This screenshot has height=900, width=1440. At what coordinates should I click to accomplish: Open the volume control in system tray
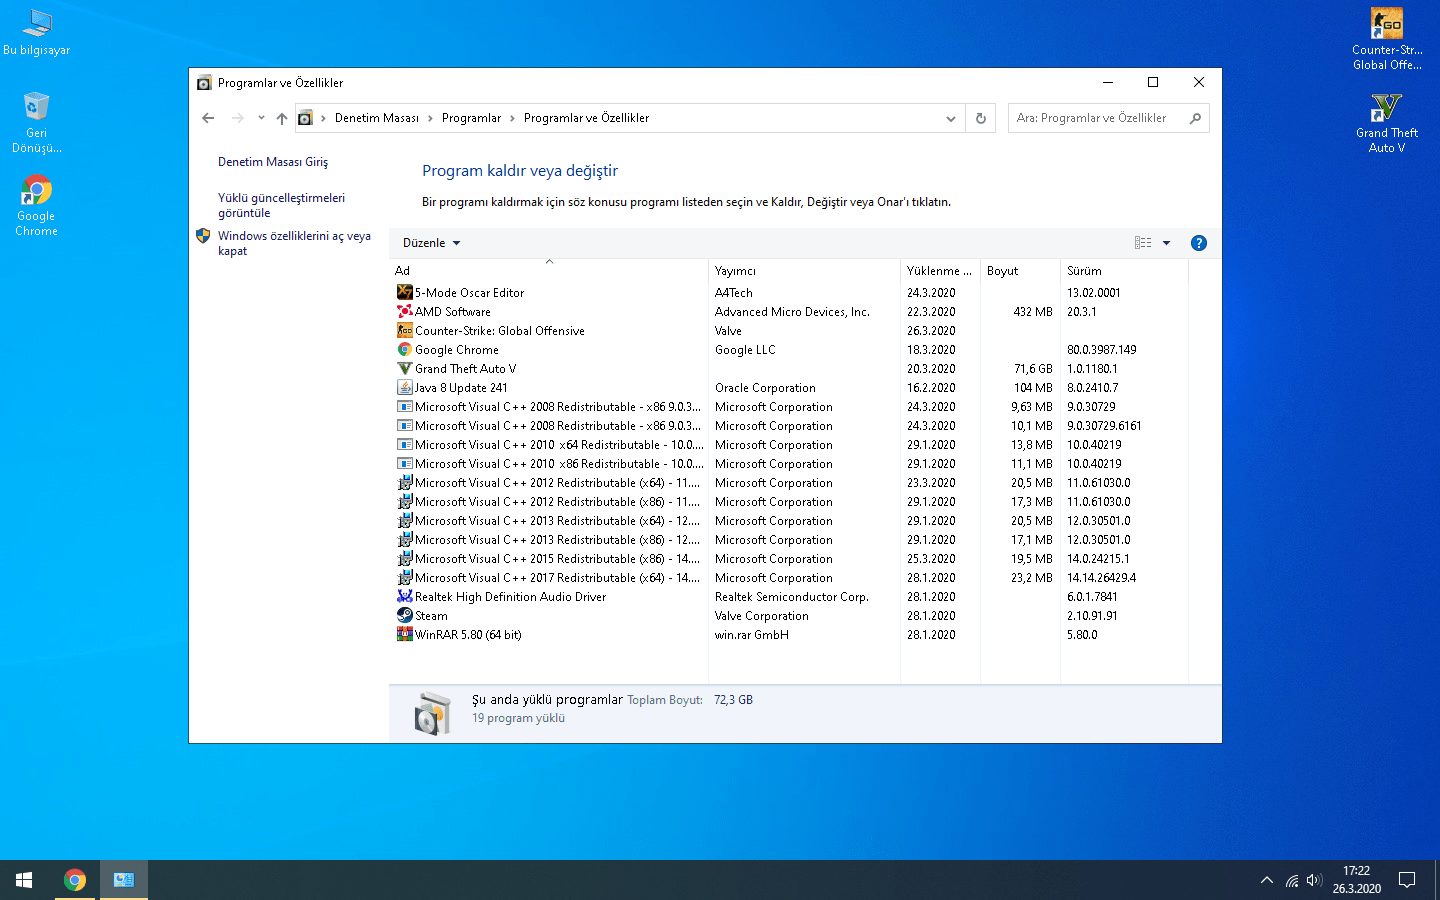pos(1315,880)
